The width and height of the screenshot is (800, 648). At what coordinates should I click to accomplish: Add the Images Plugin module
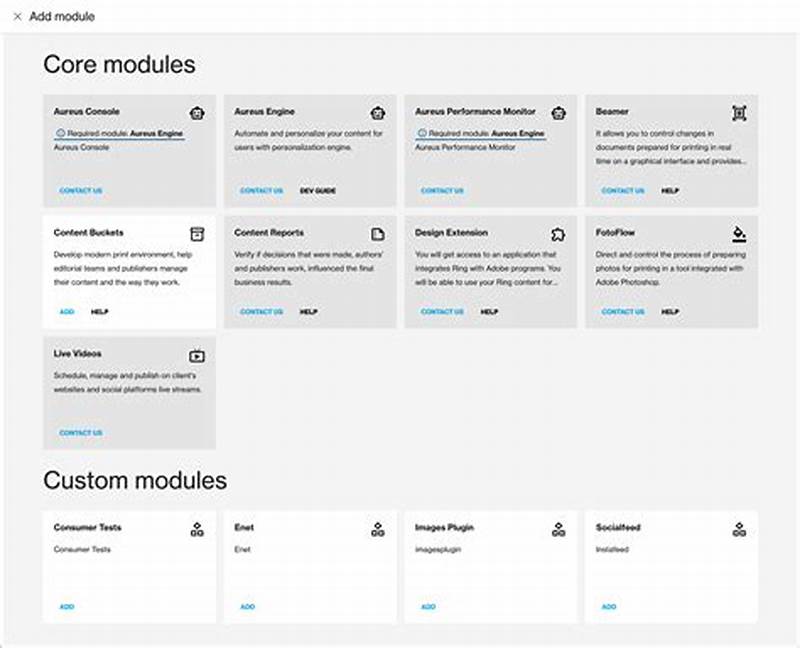point(428,607)
